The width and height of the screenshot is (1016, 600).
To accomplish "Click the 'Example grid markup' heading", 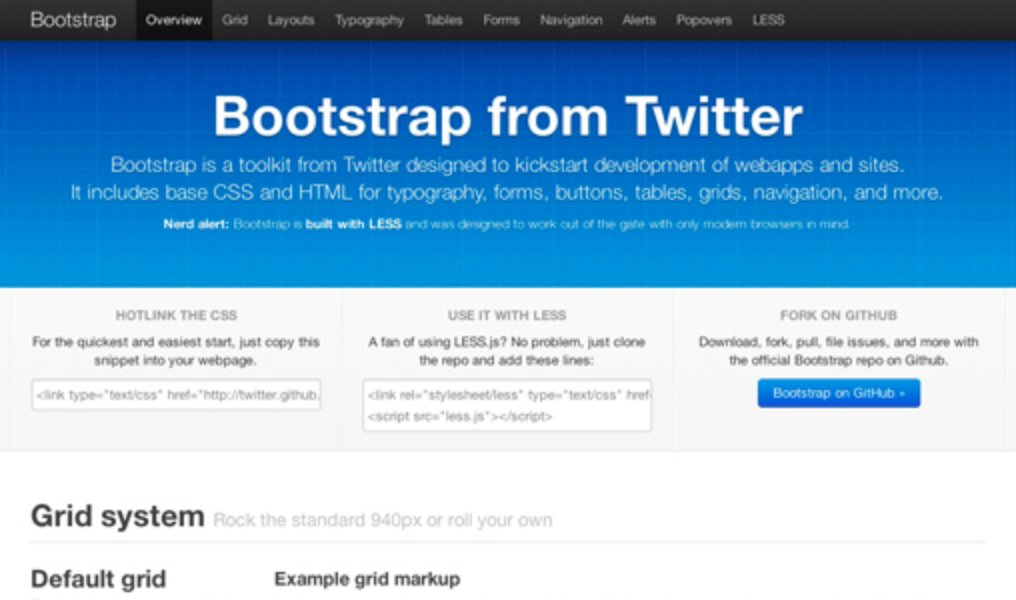I will point(367,579).
